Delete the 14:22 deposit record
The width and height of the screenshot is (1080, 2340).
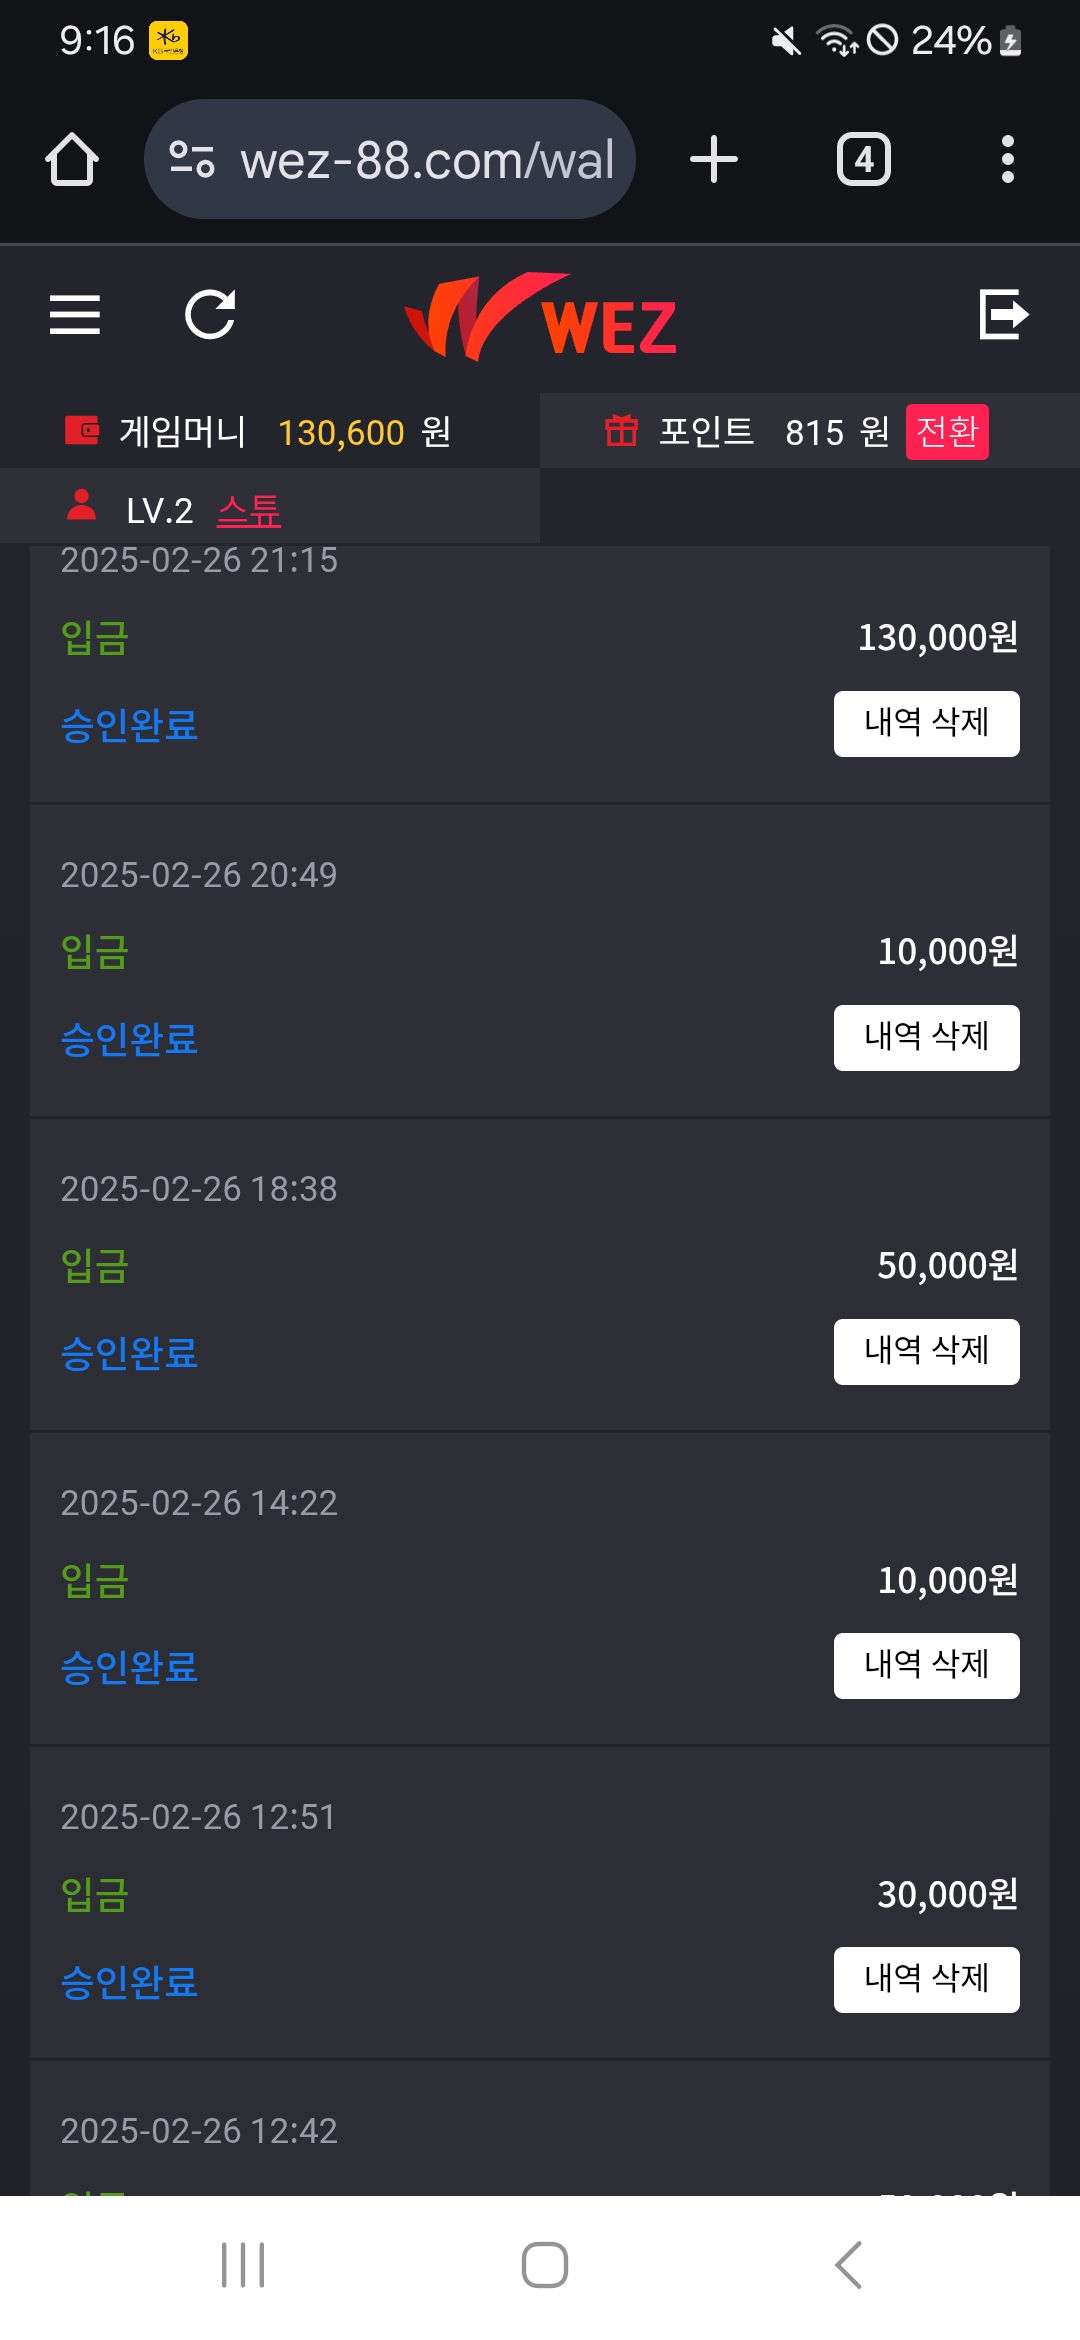926,1665
